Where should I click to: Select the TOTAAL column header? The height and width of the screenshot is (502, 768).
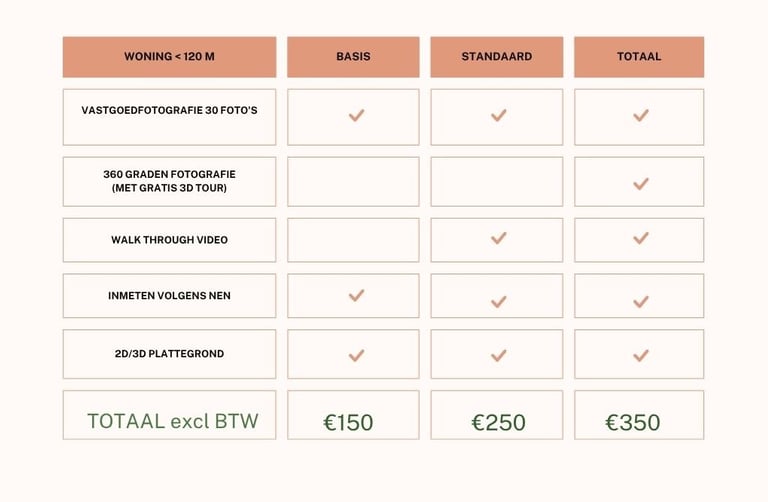pyautogui.click(x=639, y=57)
